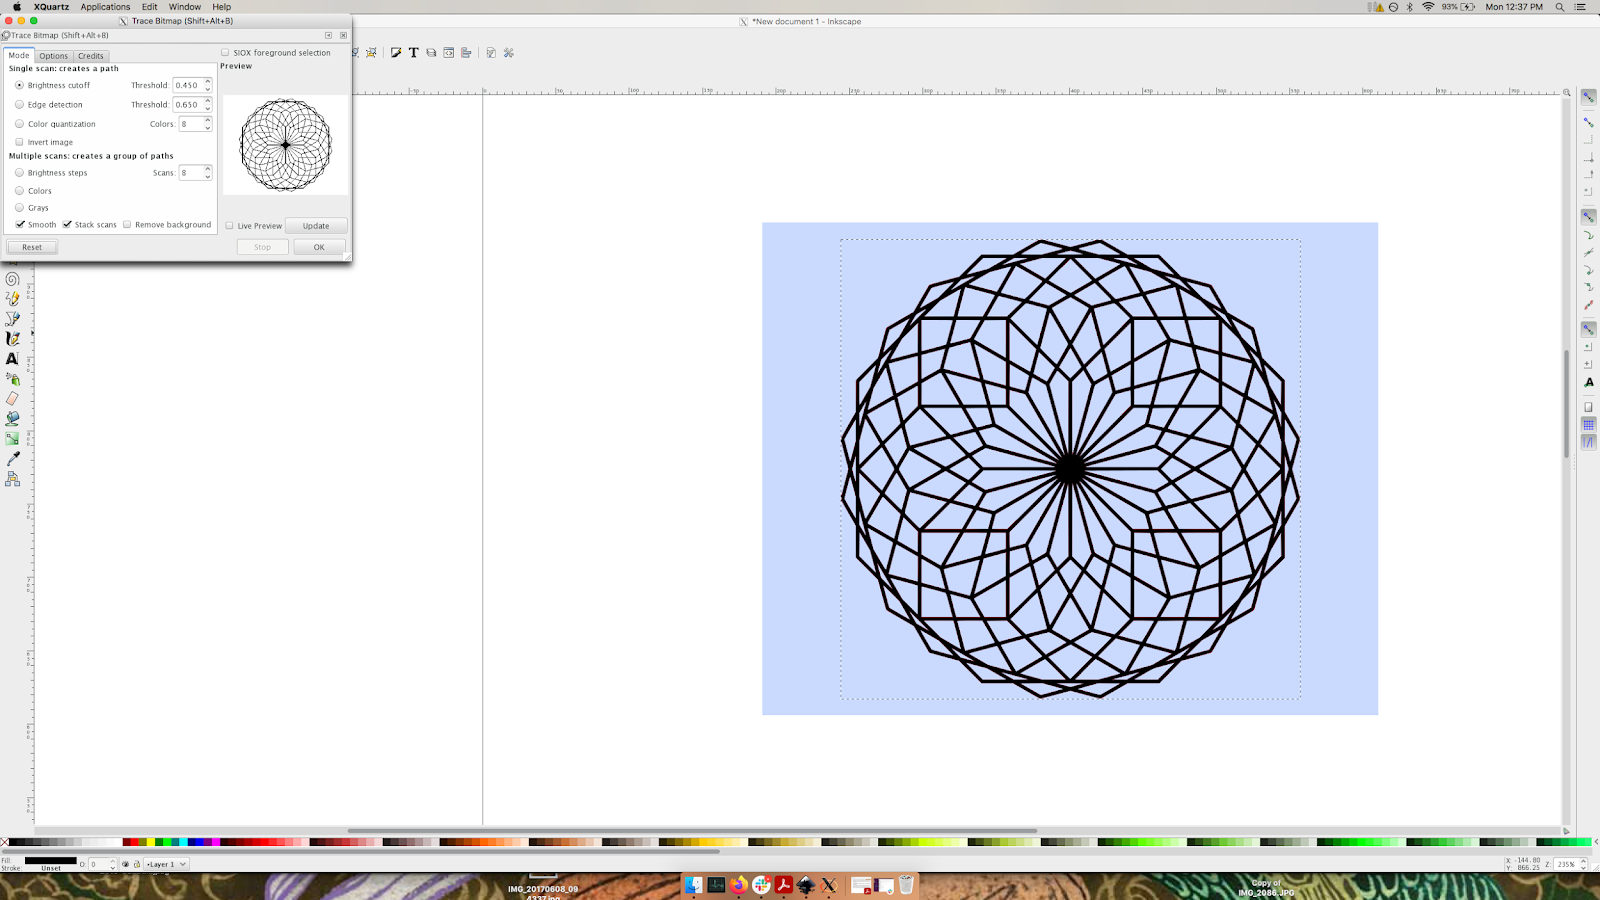Viewport: 1600px width, 900px height.
Task: Increment the Colors spinner value
Action: [207, 120]
